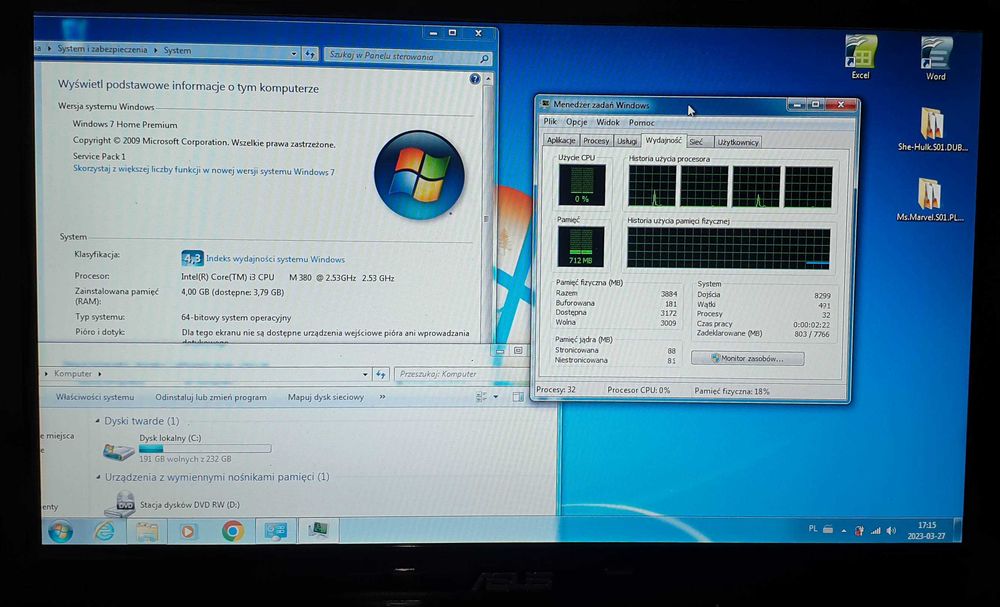Open the Opcje menu in Task Manager
Screen dimensions: 1000x607
click(x=576, y=122)
